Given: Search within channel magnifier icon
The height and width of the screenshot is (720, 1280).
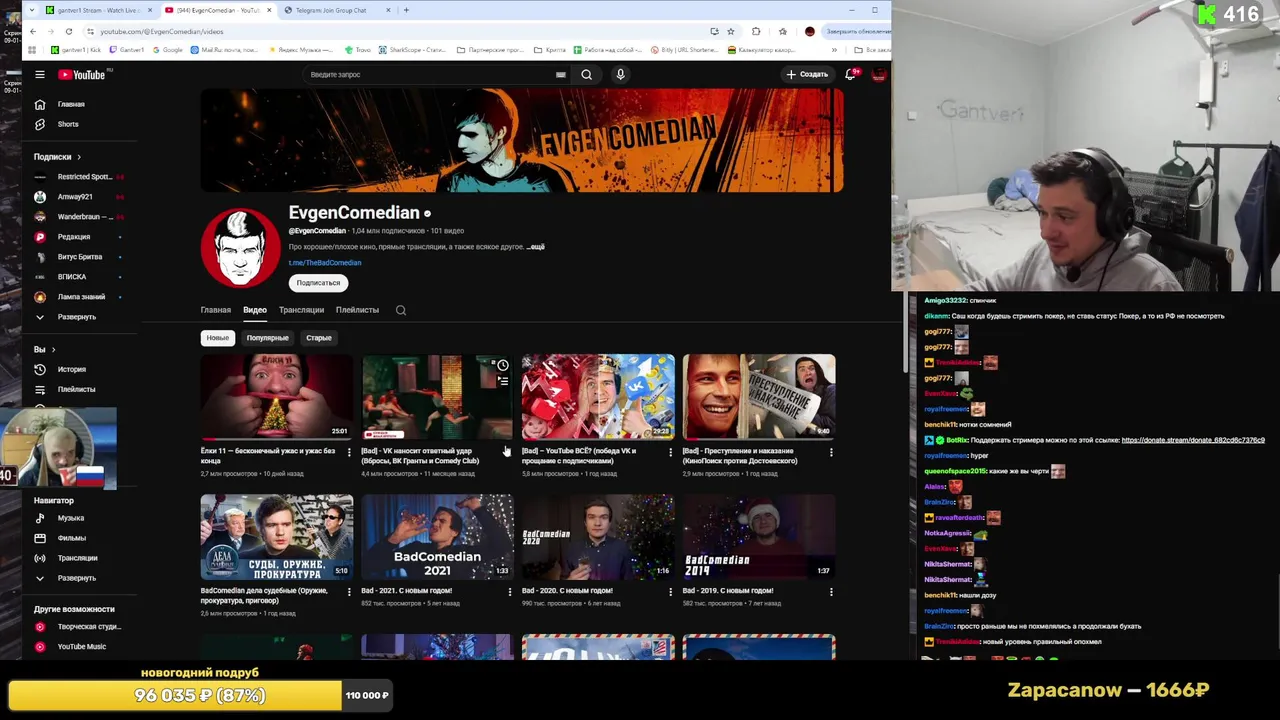Looking at the screenshot, I should coord(401,310).
